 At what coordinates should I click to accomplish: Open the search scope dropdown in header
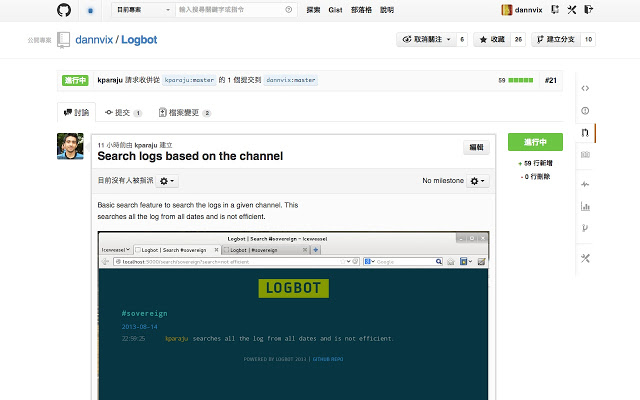(143, 10)
